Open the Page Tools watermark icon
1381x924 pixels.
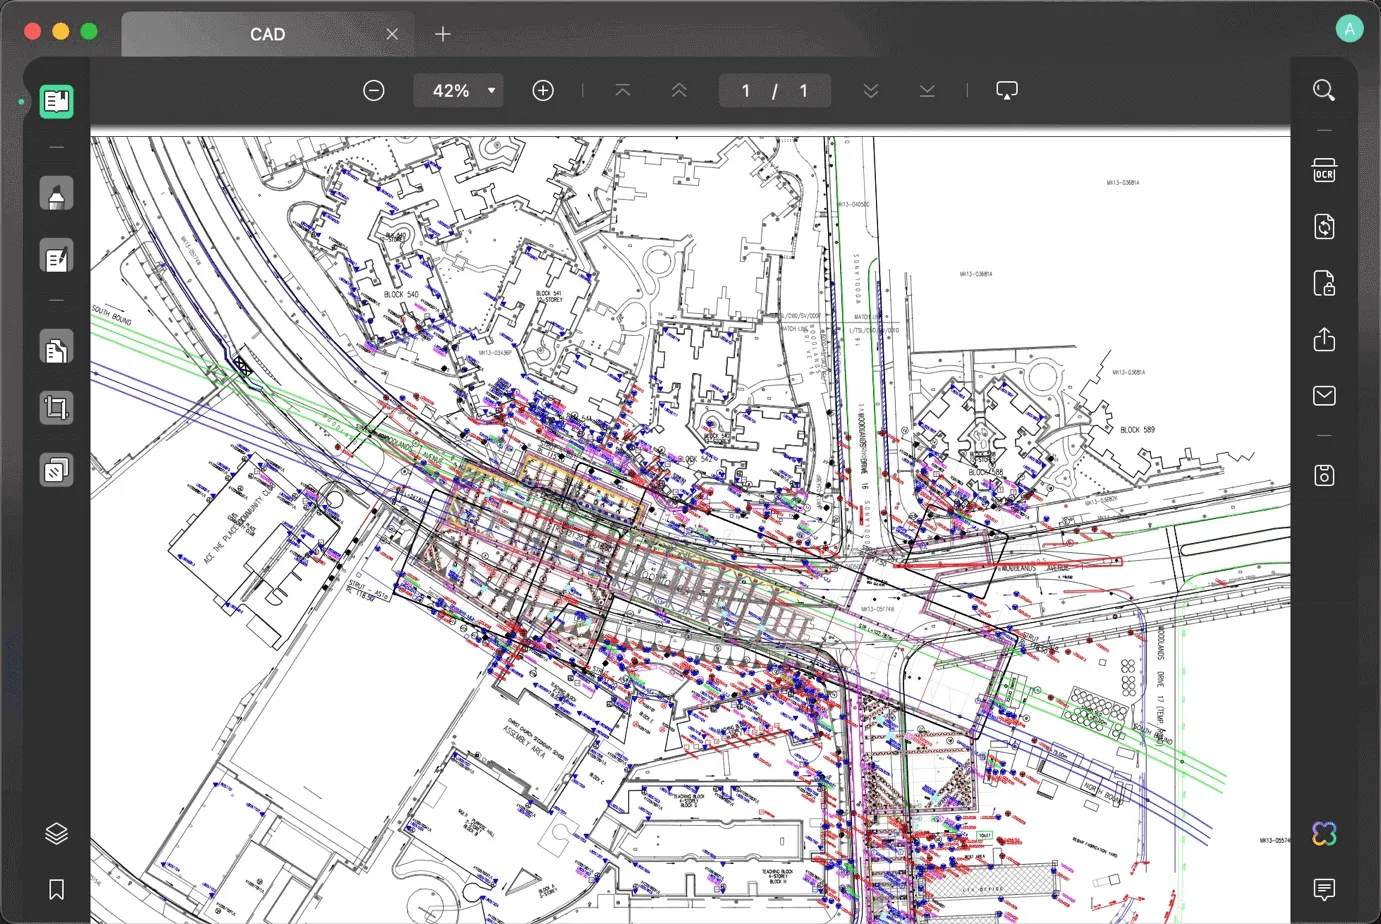point(57,469)
